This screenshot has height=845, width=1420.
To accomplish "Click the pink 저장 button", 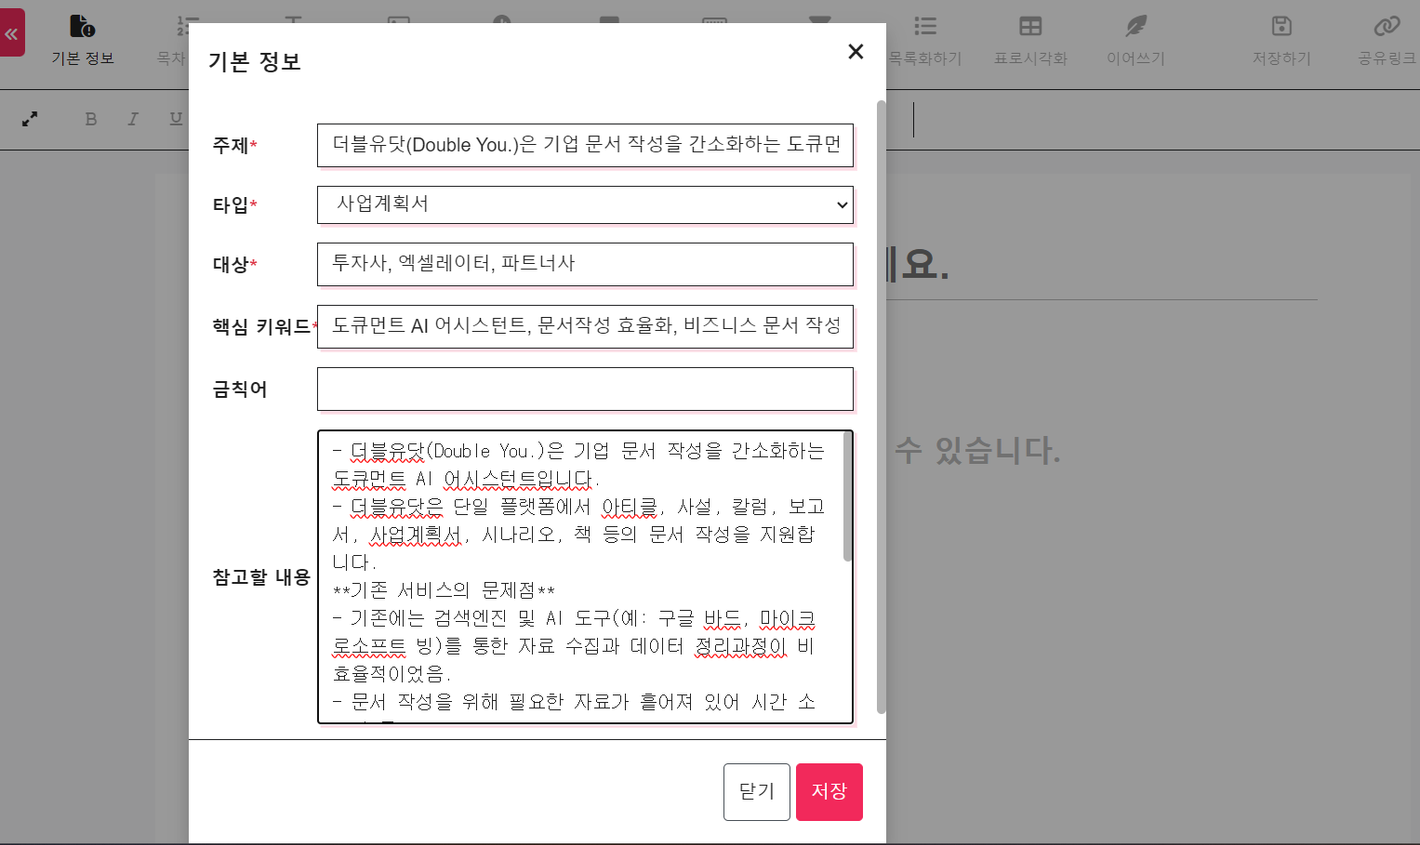I will (x=829, y=792).
